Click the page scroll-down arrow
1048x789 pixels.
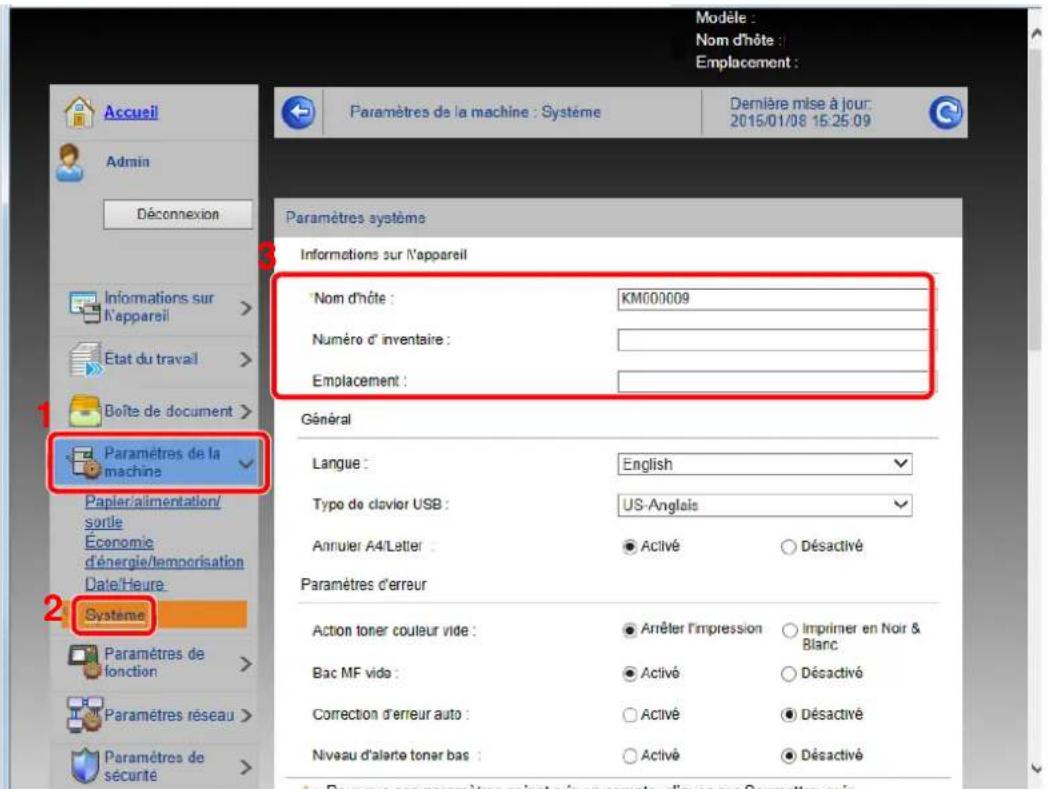click(1037, 769)
